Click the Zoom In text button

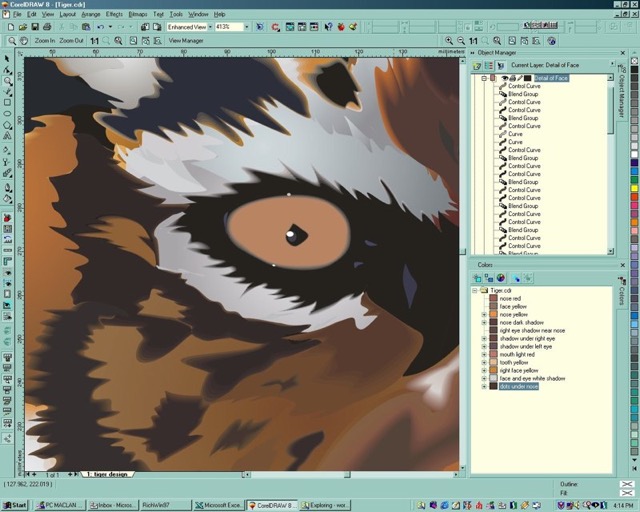point(45,41)
